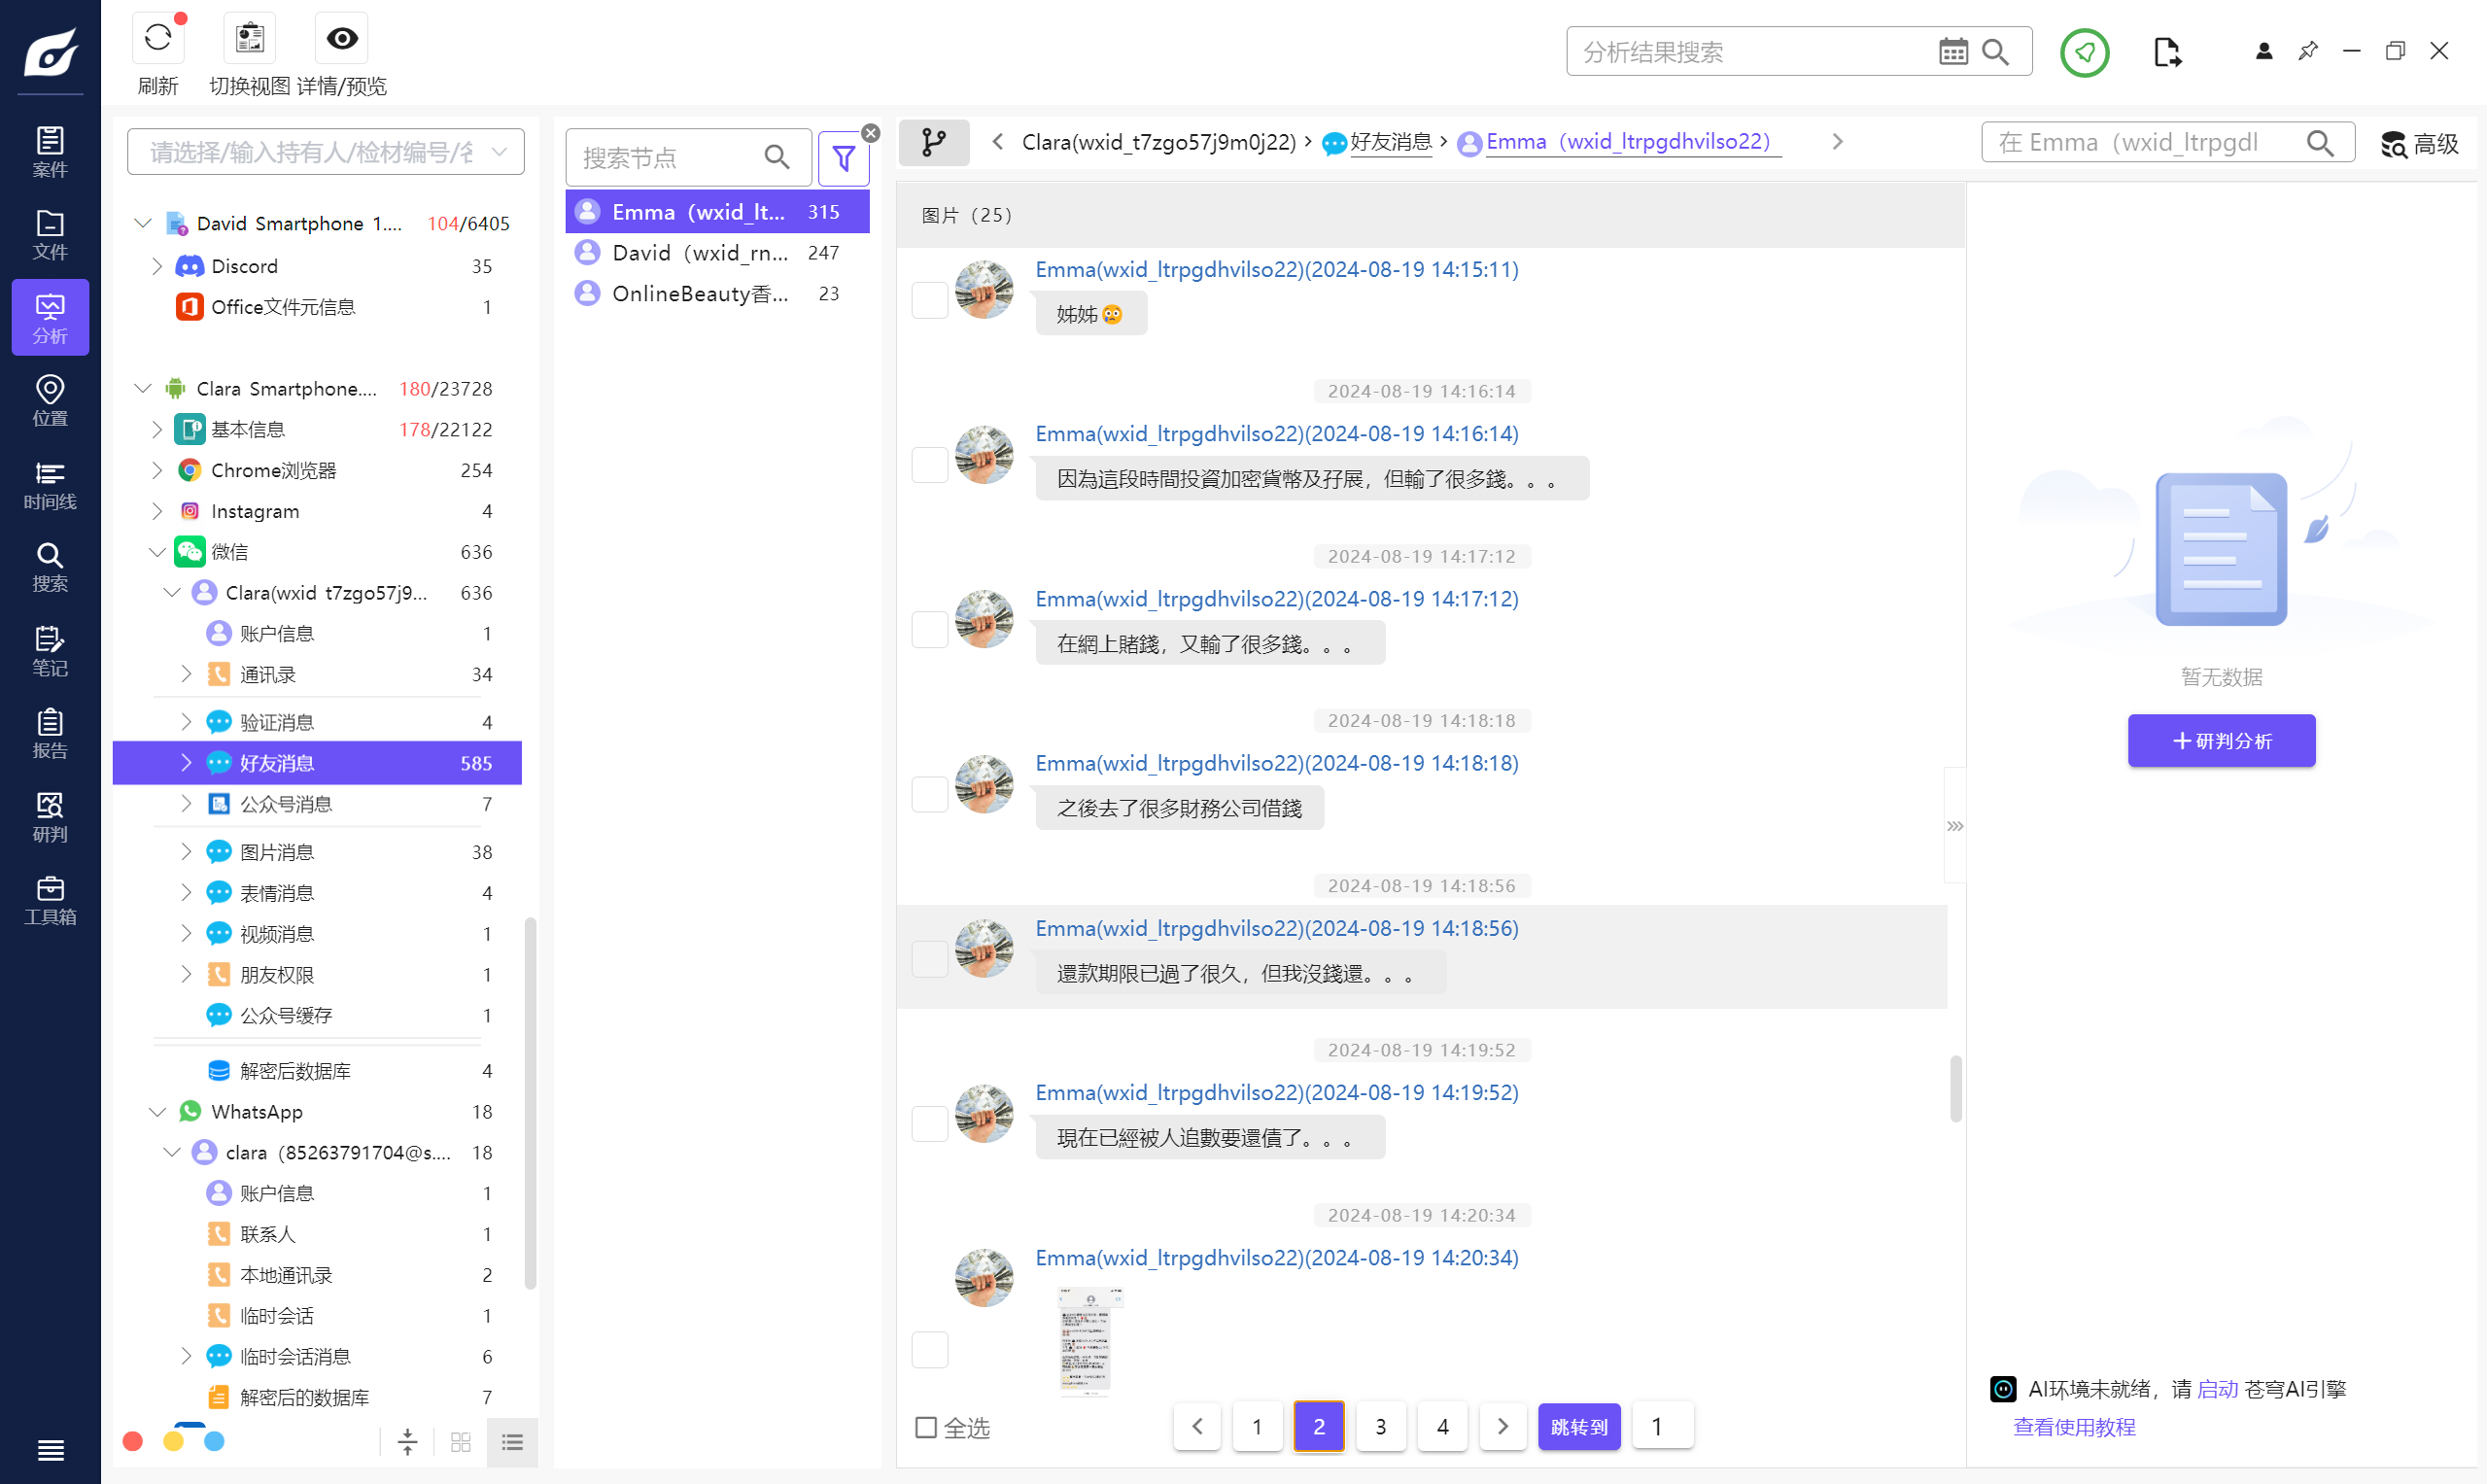
Task: Open the holder/evidence selection dropdown
Action: [x=325, y=152]
